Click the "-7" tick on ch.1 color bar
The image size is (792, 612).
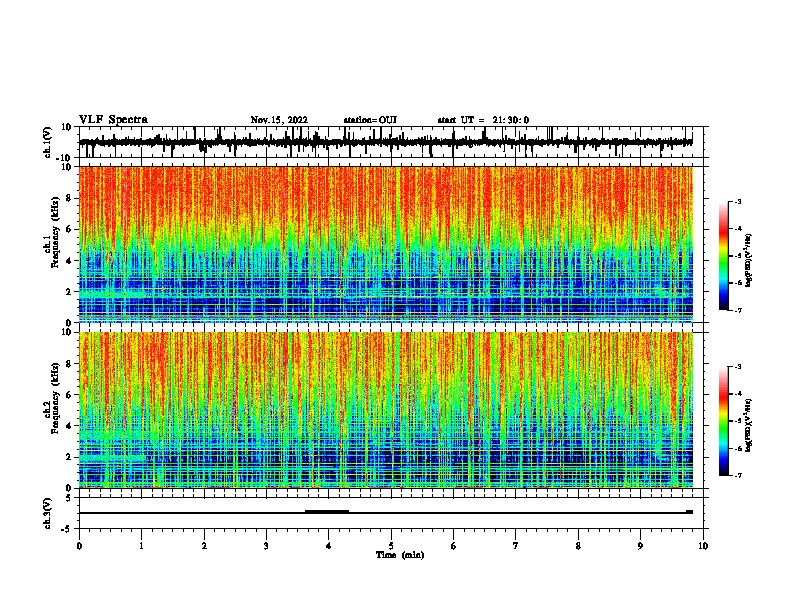(737, 310)
